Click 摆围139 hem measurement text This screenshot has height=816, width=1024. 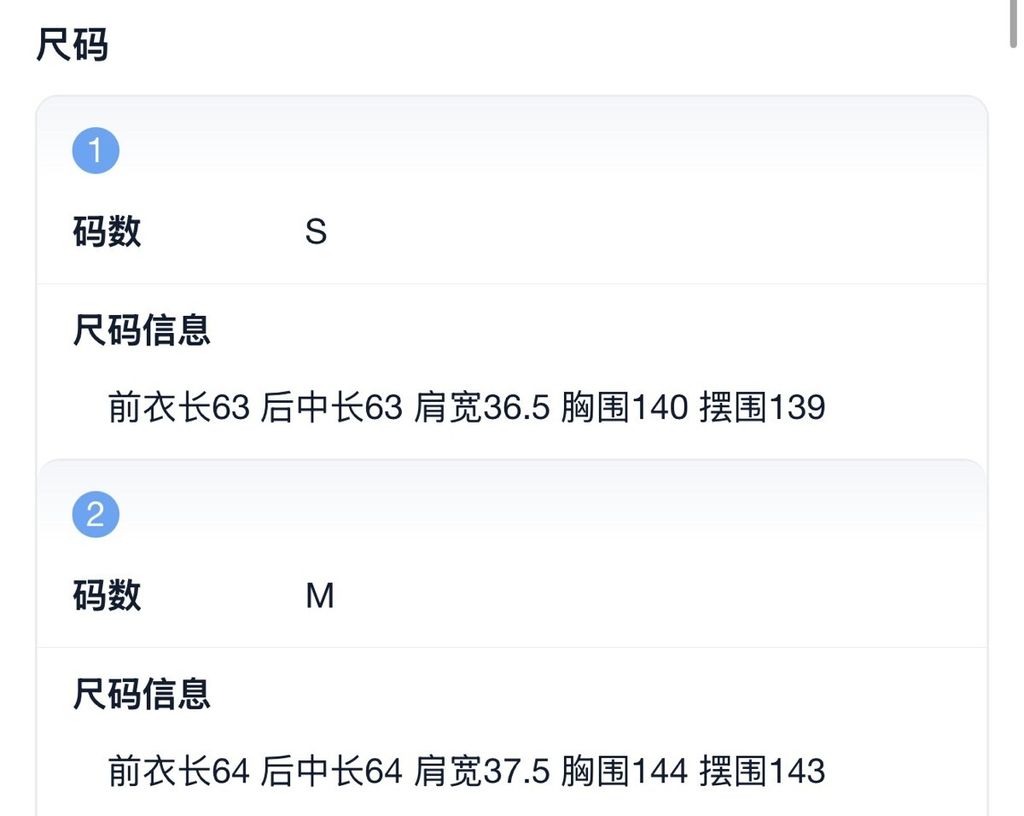762,408
